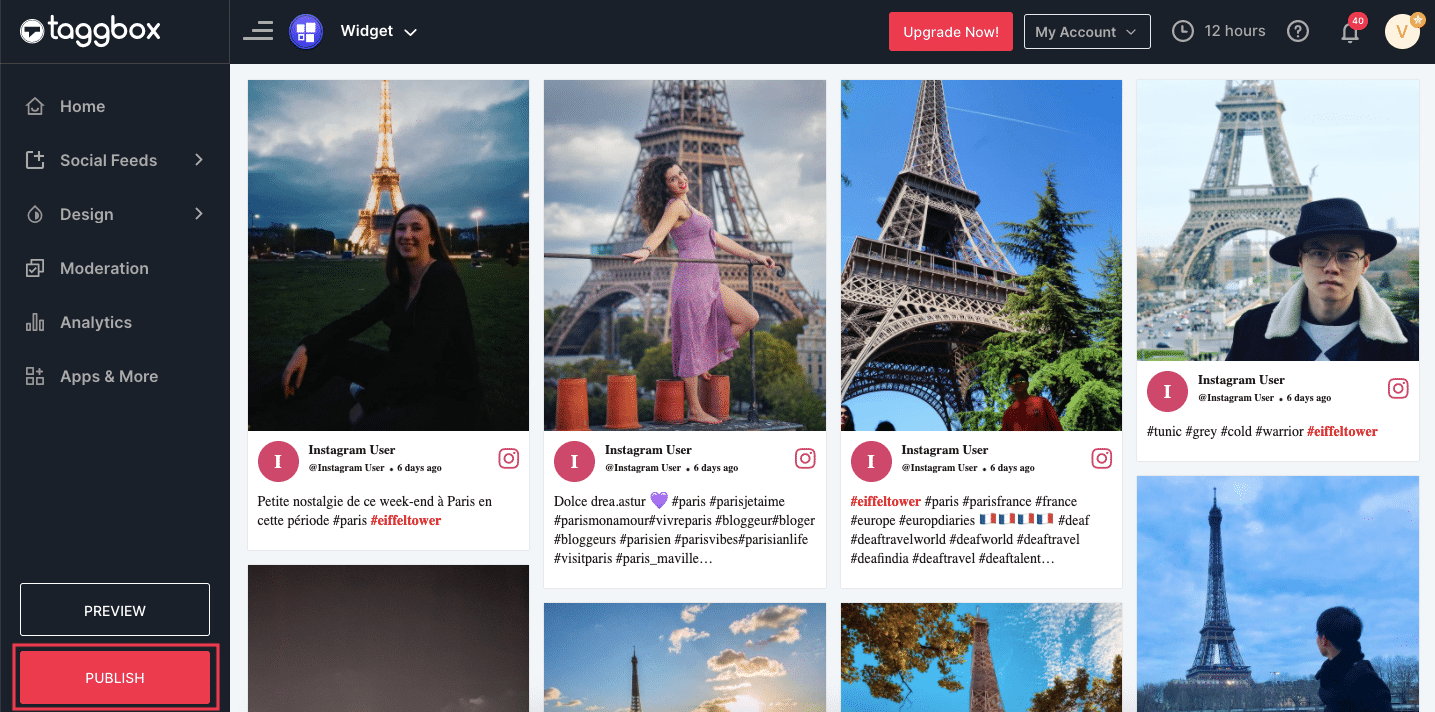Go to Home in the sidebar
Screen dimensions: 1435x712
coord(82,106)
